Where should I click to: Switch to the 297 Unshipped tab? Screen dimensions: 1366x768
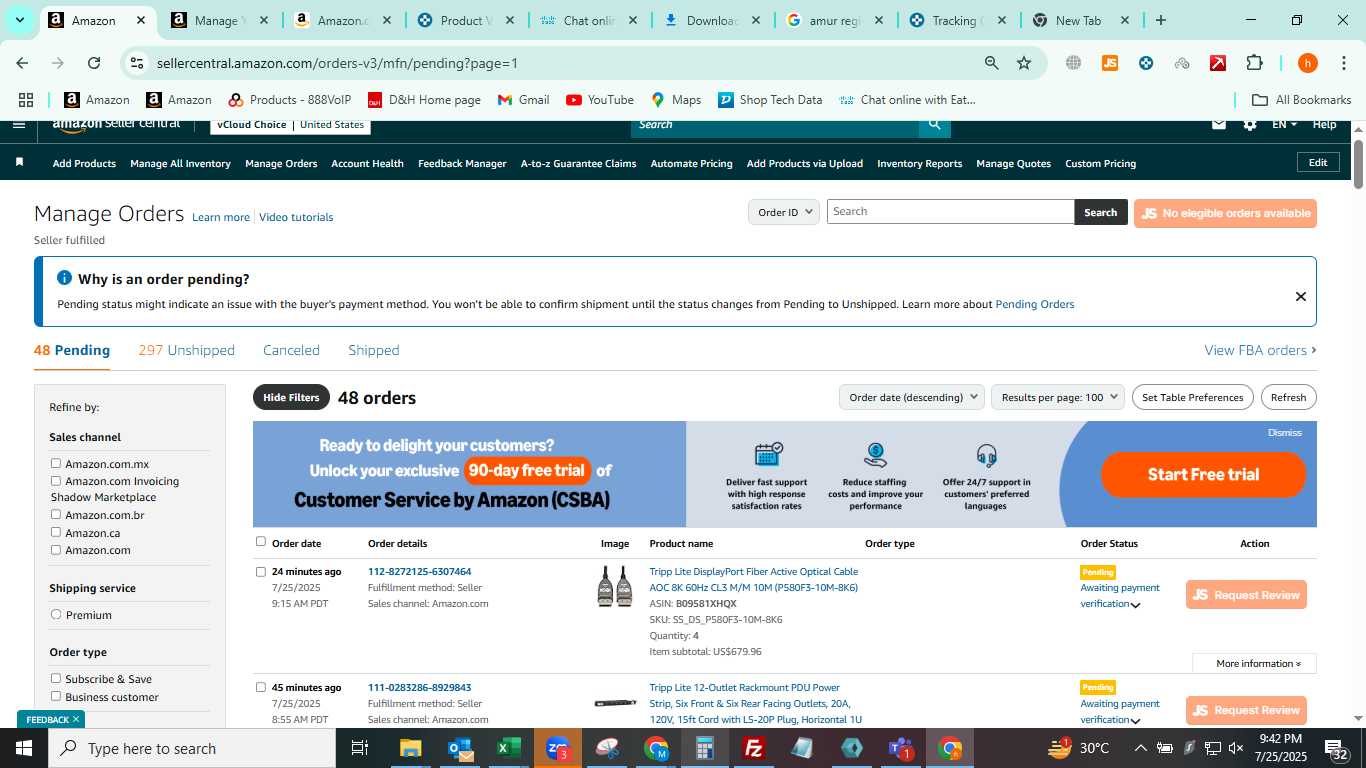click(187, 350)
